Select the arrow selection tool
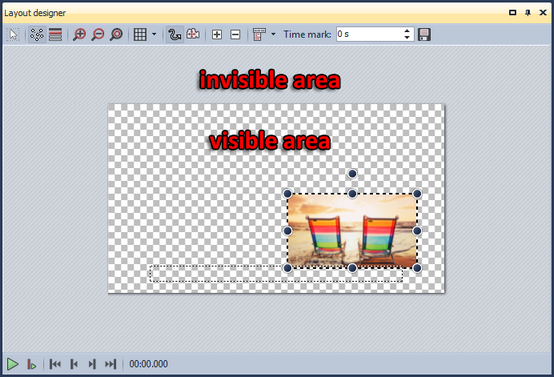This screenshot has height=377, width=554. click(x=13, y=34)
